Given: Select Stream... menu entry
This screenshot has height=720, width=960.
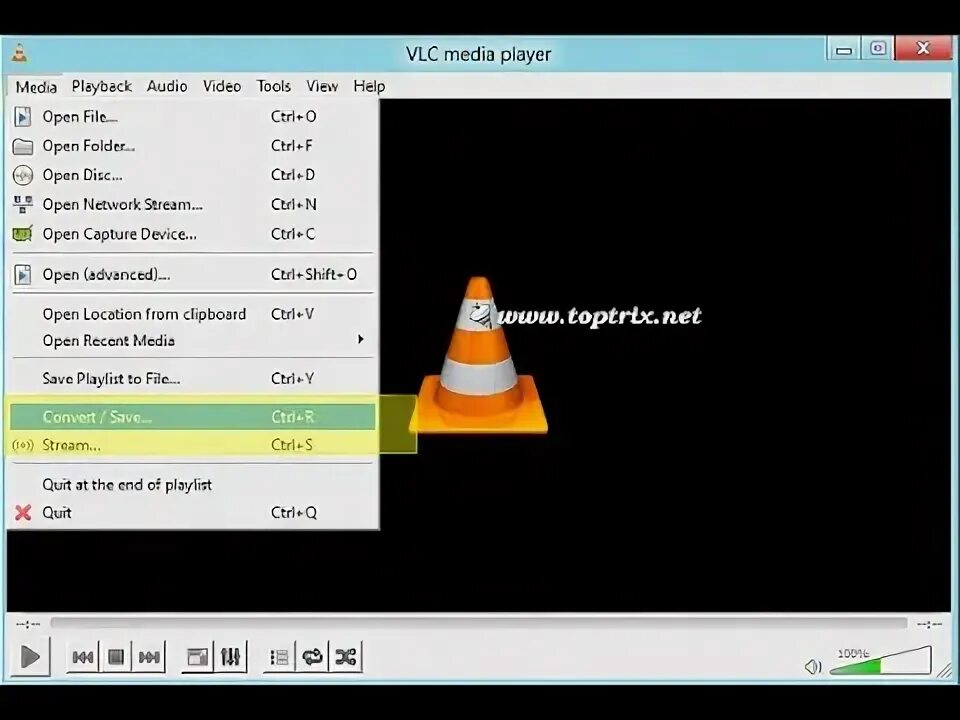Looking at the screenshot, I should pyautogui.click(x=193, y=445).
